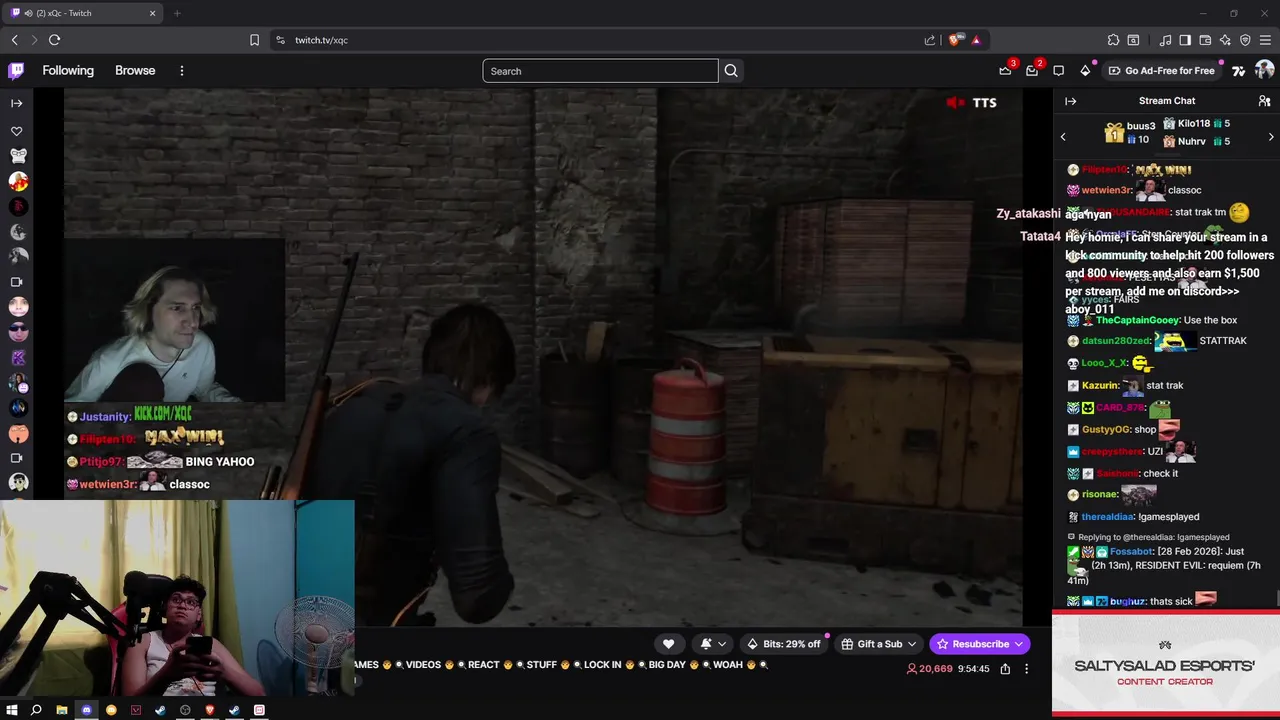Screen dimensions: 1280x720
Task: Click username Kazurin in chat
Action: click(1100, 385)
